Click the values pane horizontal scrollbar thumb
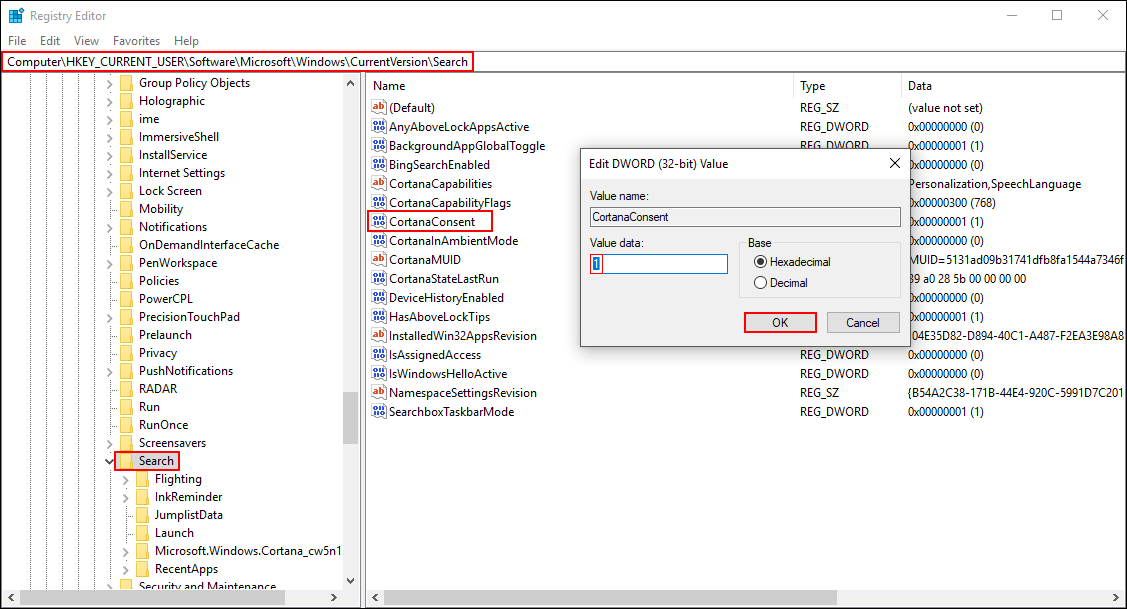Image resolution: width=1127 pixels, height=609 pixels. click(610, 597)
